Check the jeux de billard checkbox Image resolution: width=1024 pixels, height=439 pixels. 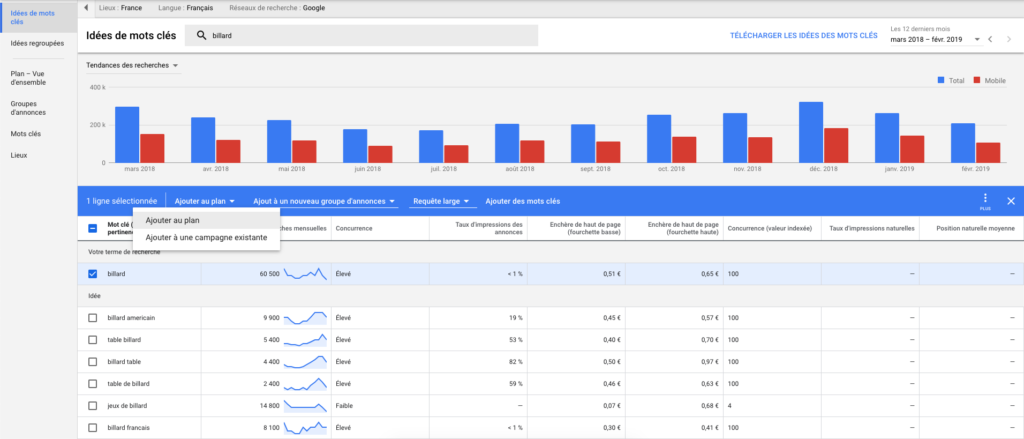pyautogui.click(x=92, y=406)
